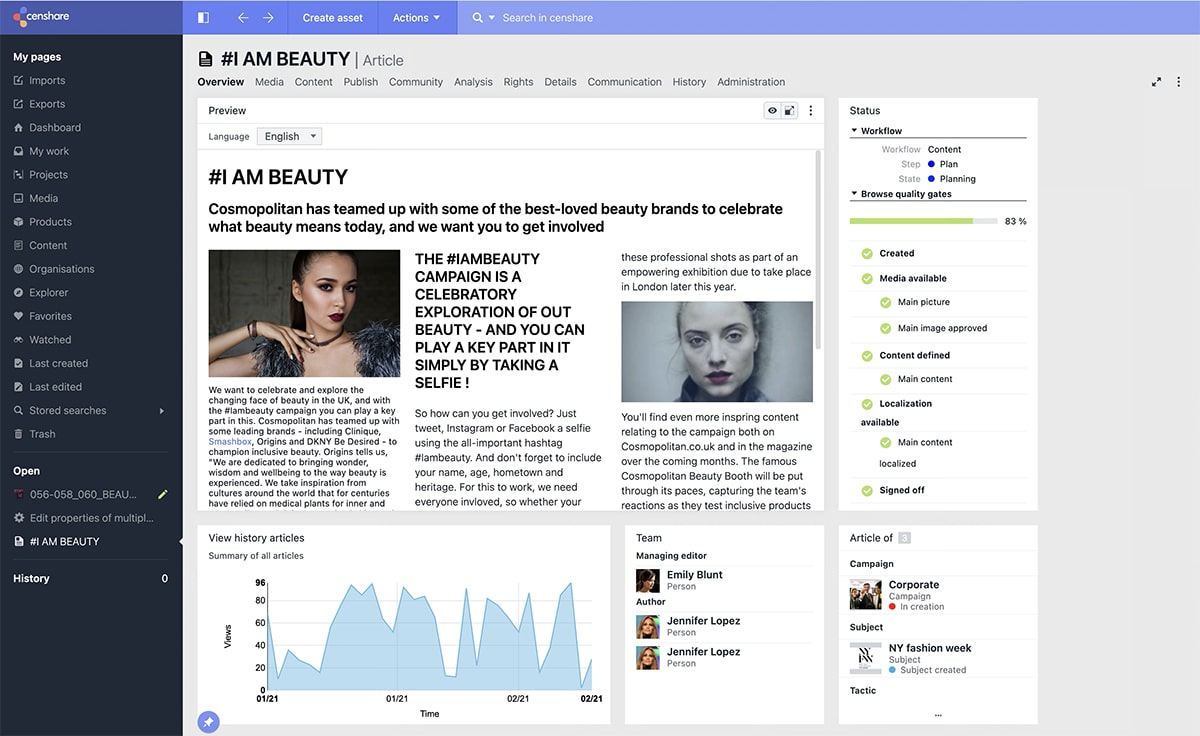1200x736 pixels.
Task: Click the Main picture checkmark
Action: [x=885, y=302]
